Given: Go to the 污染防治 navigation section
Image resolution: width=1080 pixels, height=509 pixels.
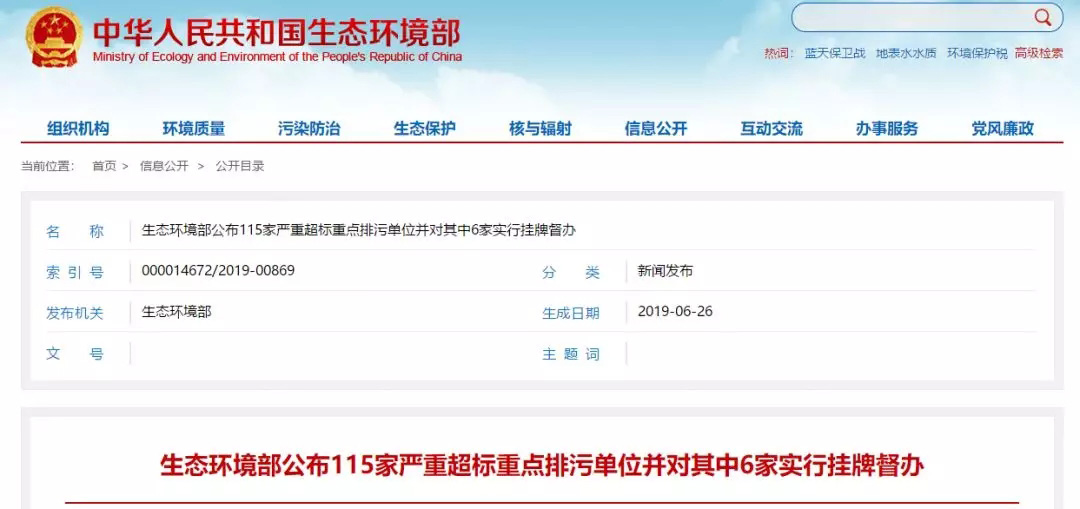Looking at the screenshot, I should coord(309,128).
